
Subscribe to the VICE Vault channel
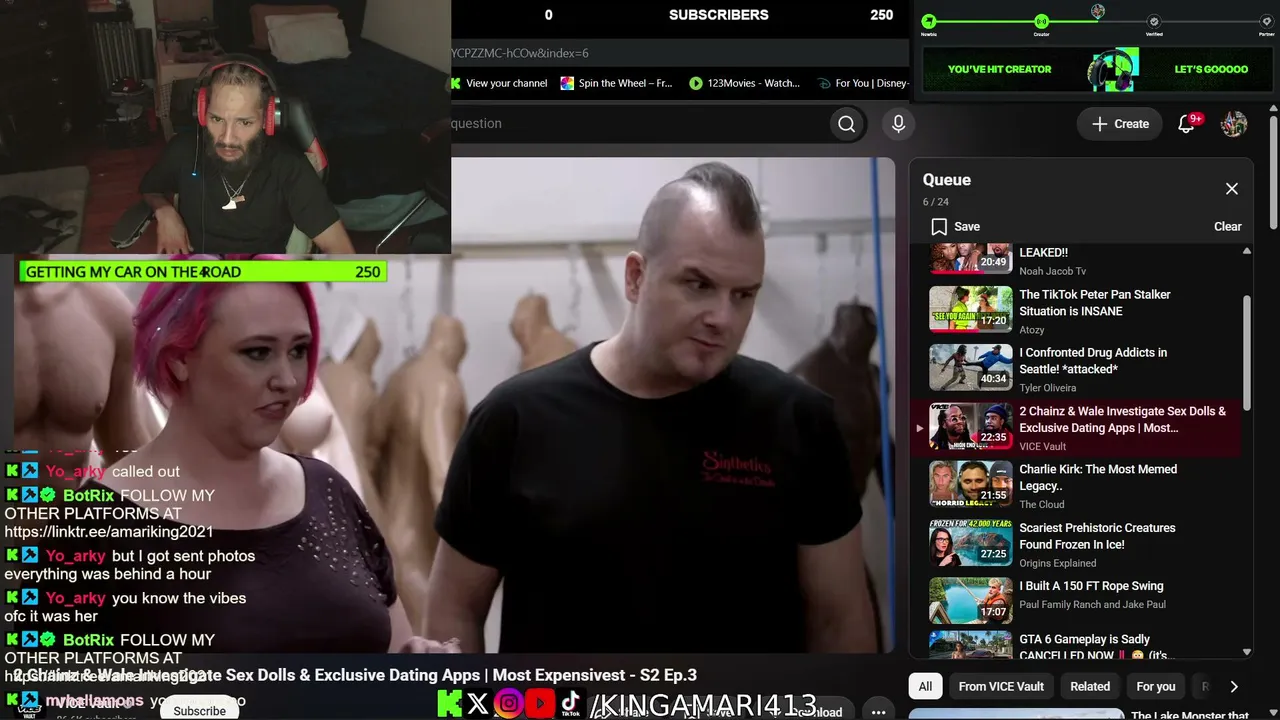click(x=200, y=711)
